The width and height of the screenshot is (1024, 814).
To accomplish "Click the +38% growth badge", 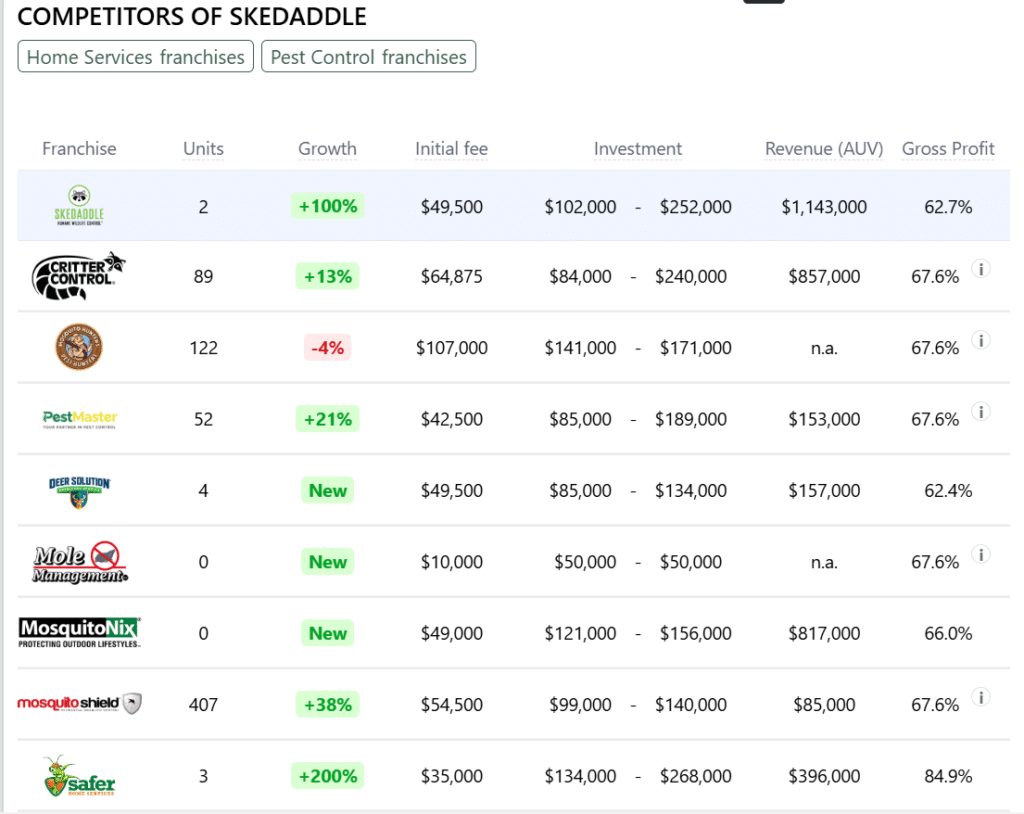I will point(327,704).
